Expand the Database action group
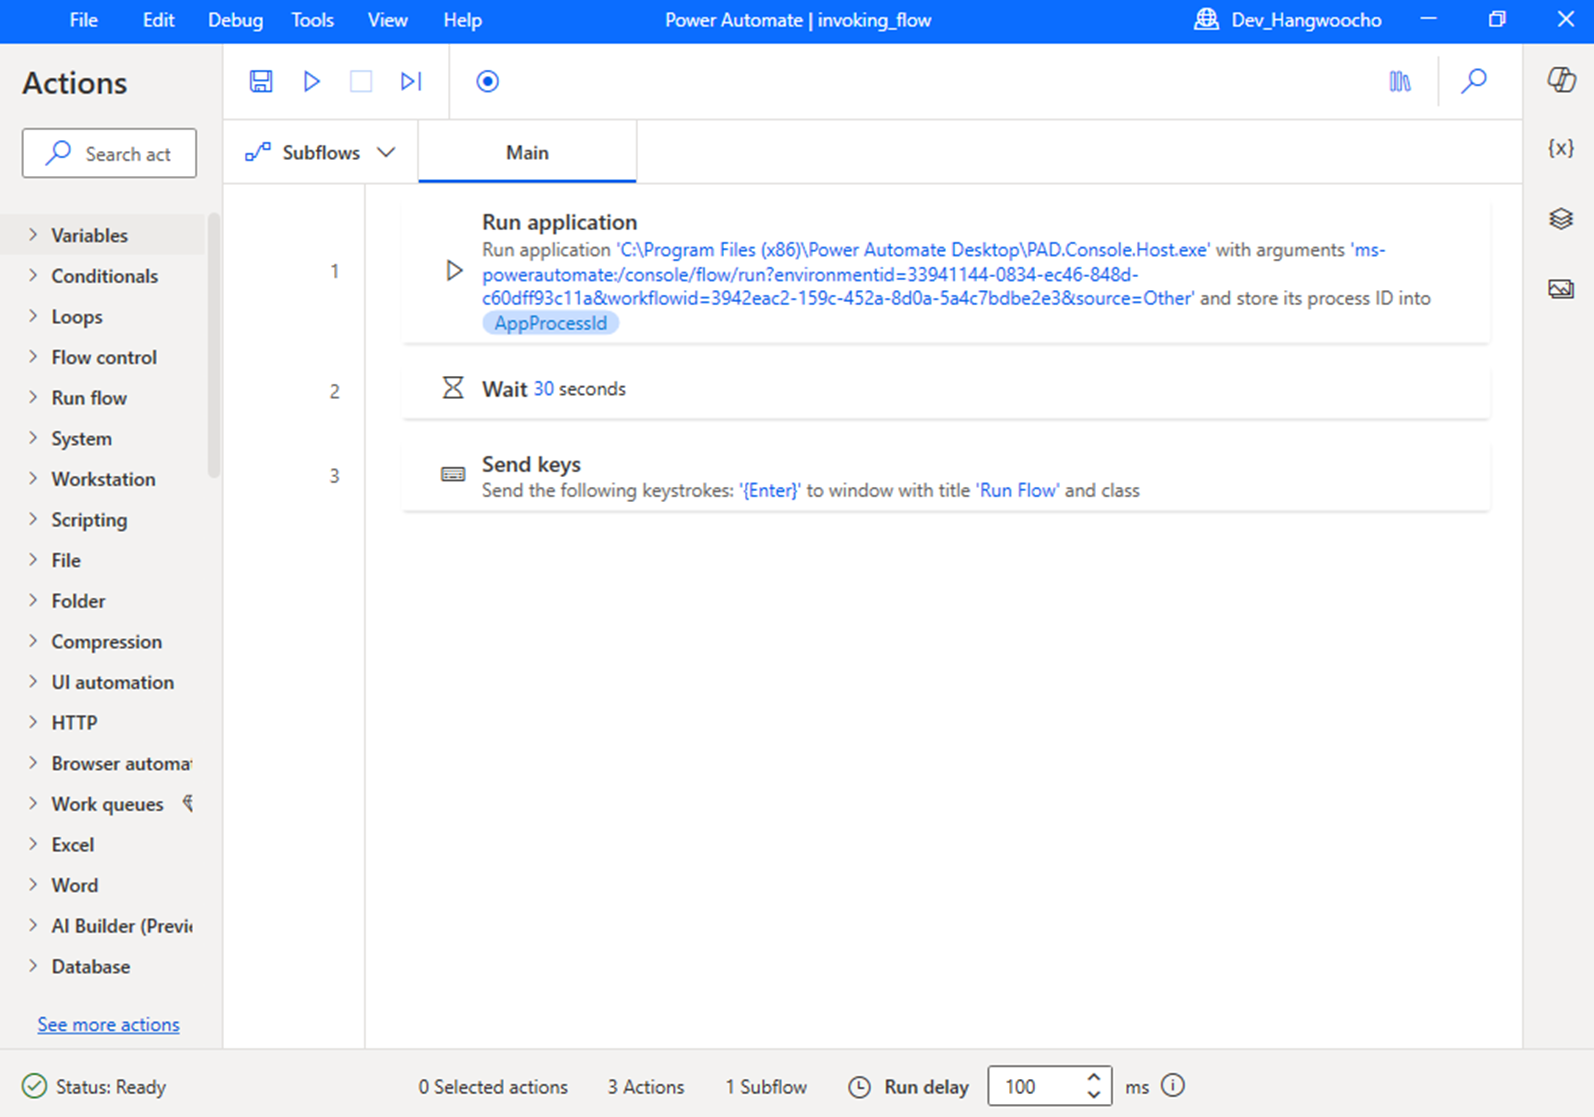Image resolution: width=1594 pixels, height=1117 pixels. pyautogui.click(x=33, y=966)
